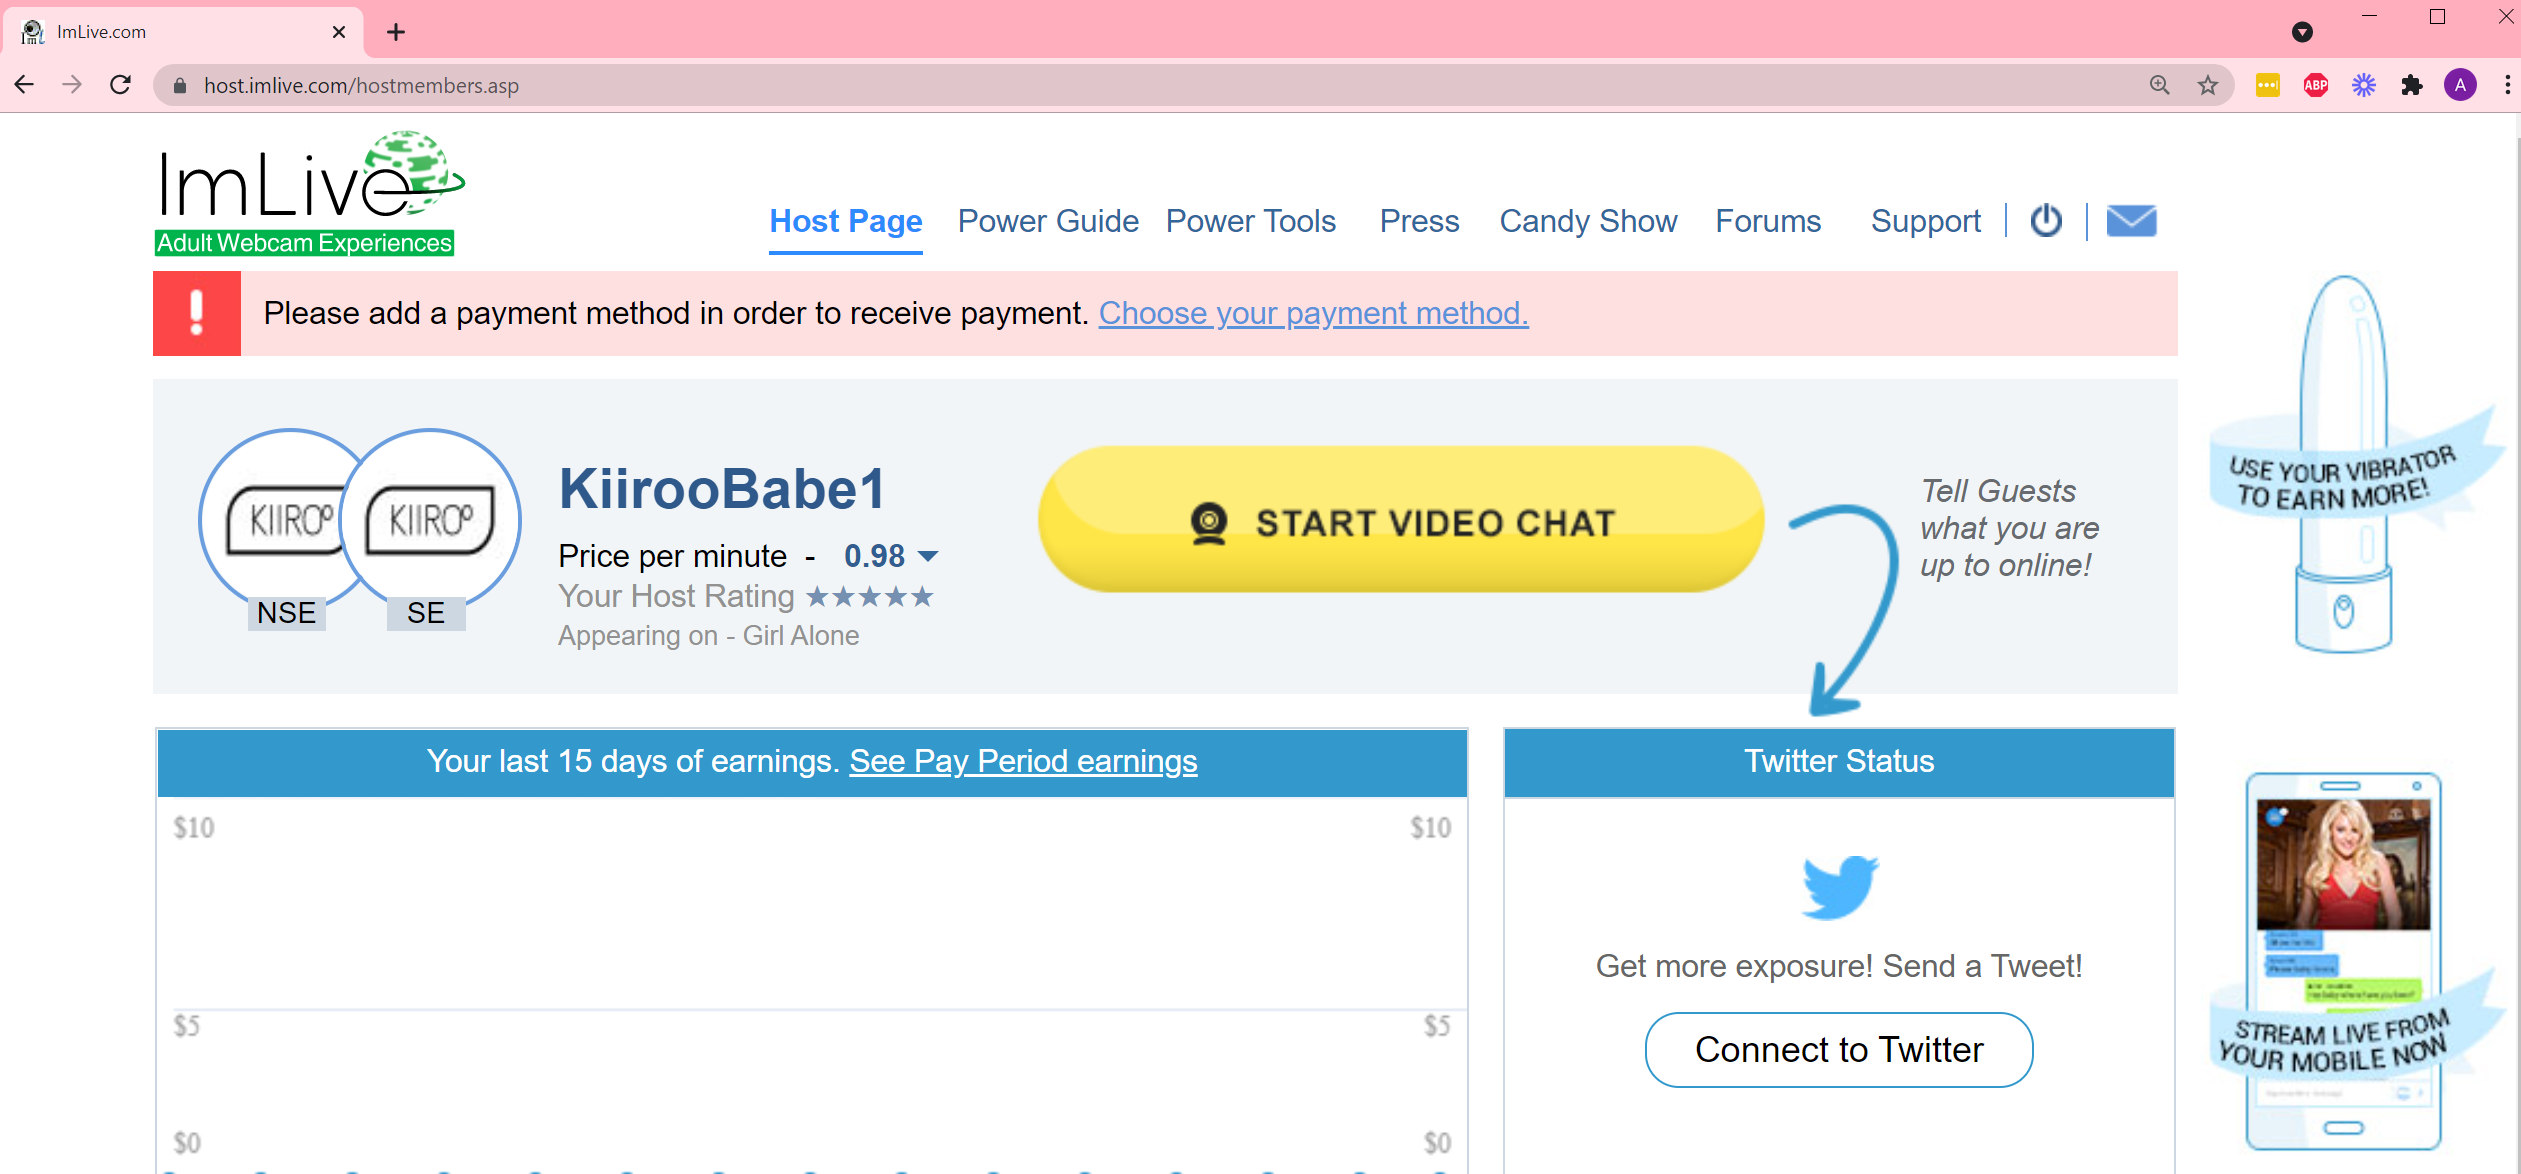2521x1174 pixels.
Task: Expand the price per minute dropdown
Action: coord(928,556)
